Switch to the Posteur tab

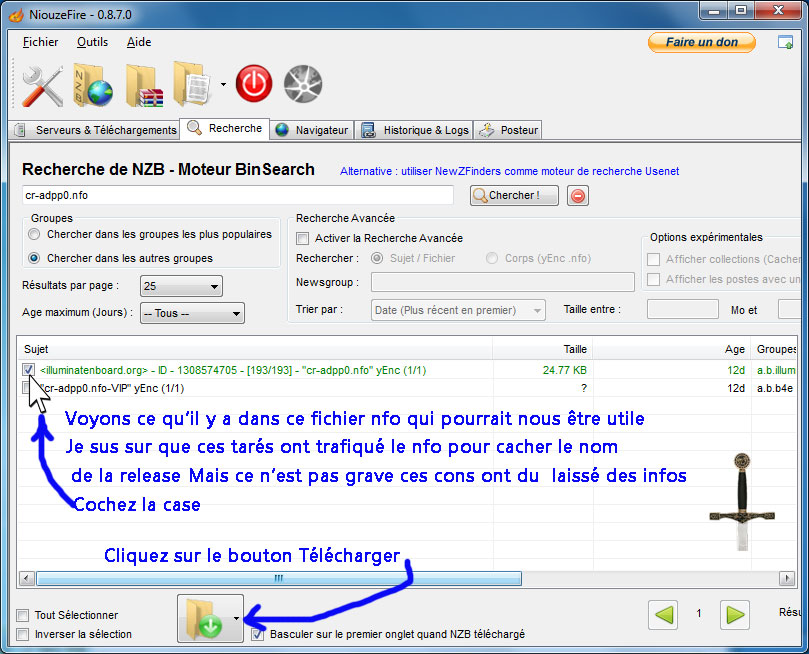tap(508, 130)
